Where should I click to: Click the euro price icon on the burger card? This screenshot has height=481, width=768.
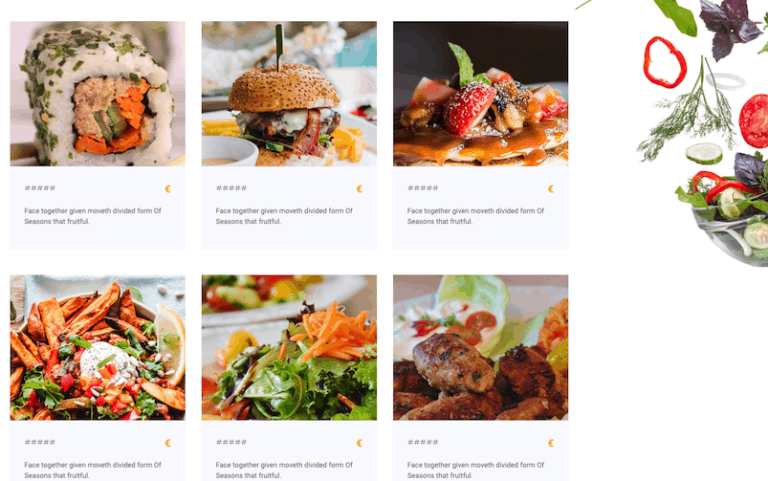[360, 189]
